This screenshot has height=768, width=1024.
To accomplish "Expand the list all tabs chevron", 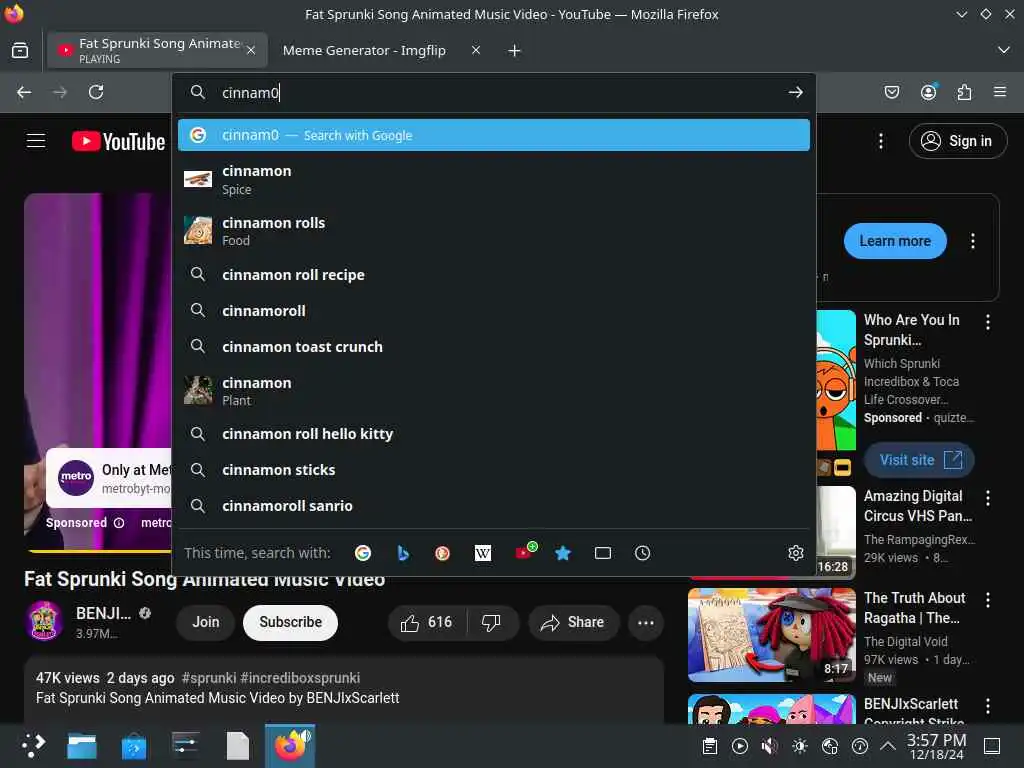I will pos(1004,50).
